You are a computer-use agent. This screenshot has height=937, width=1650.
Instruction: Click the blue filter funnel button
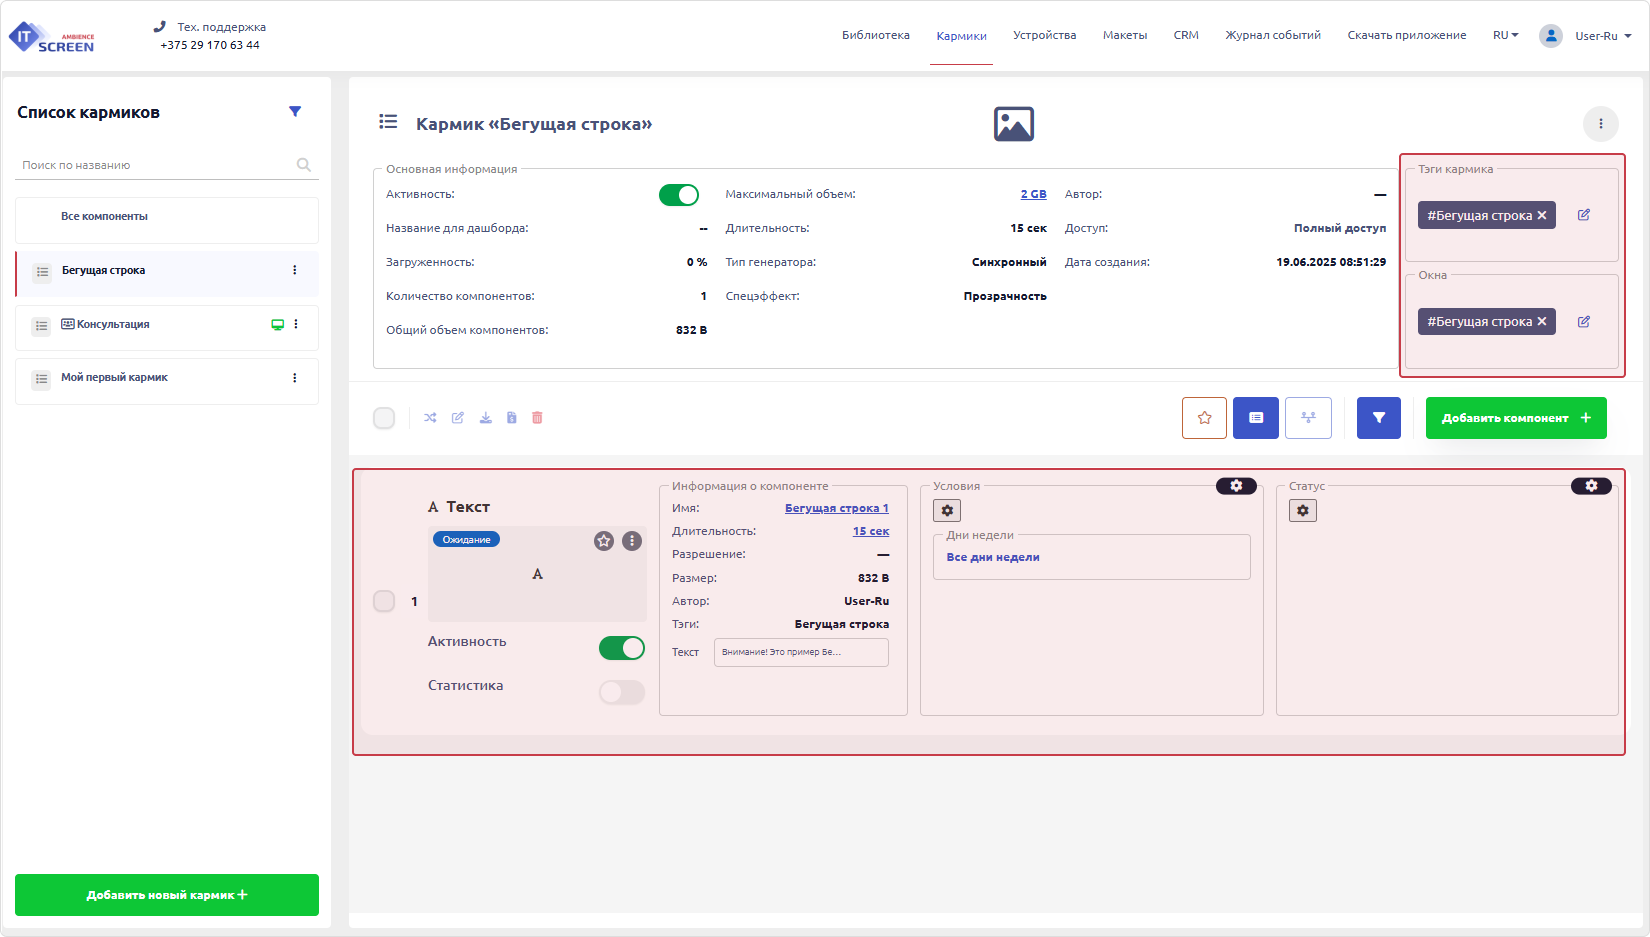(x=1378, y=418)
